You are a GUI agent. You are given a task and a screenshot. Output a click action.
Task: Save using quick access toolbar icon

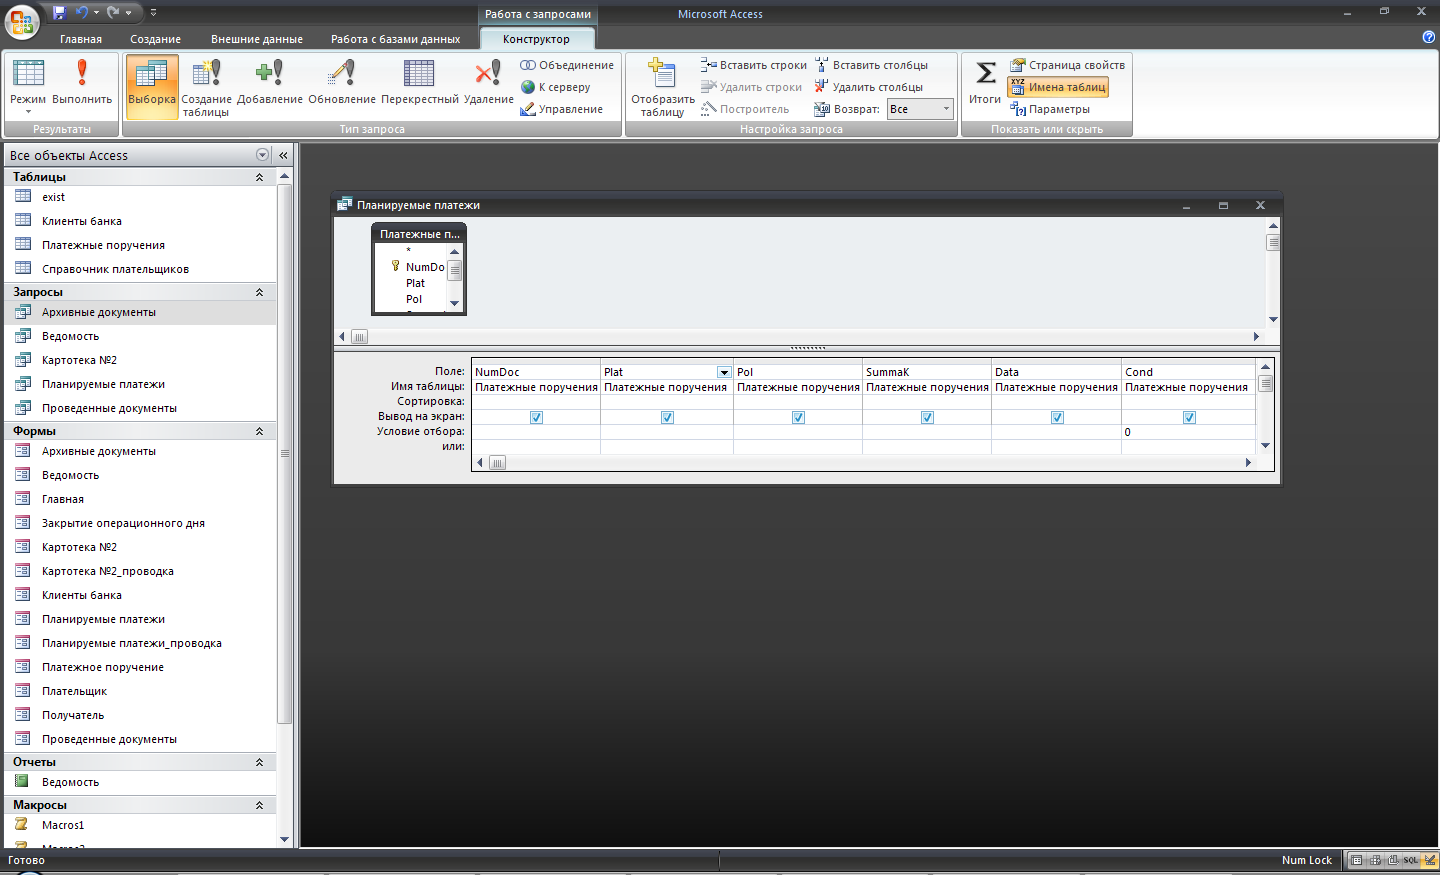coord(59,12)
